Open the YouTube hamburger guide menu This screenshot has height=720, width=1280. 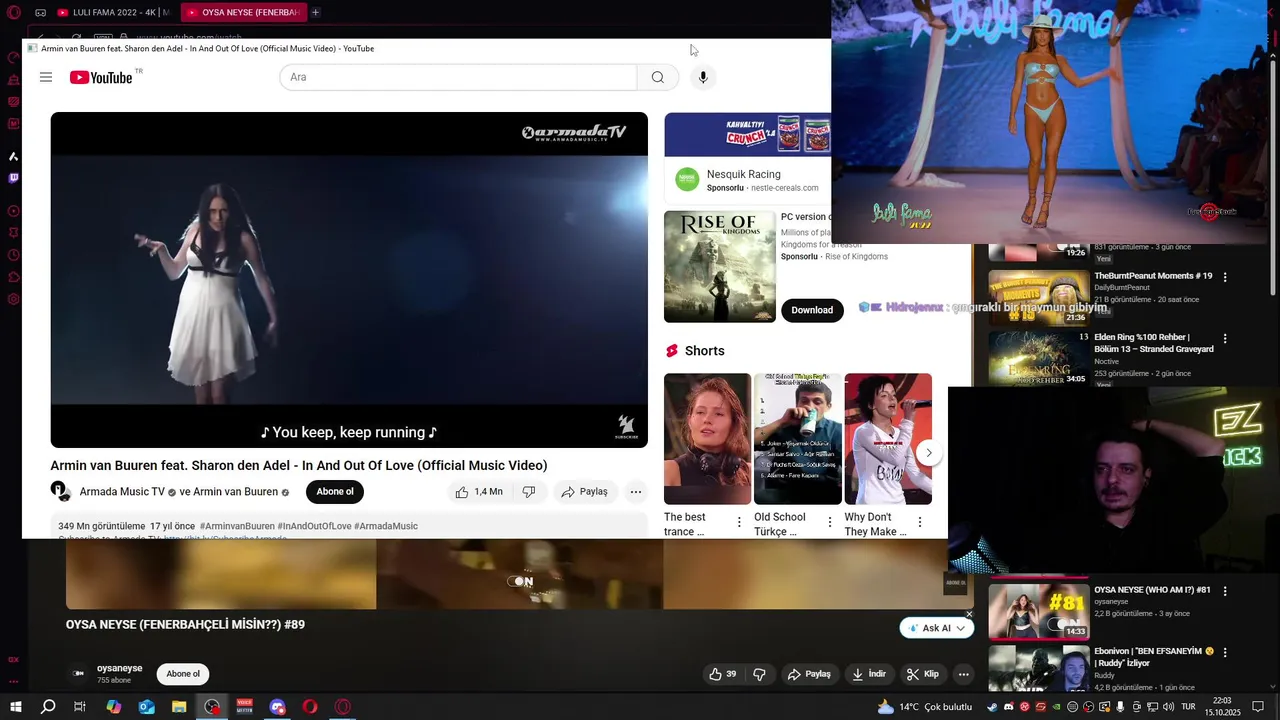click(x=46, y=77)
